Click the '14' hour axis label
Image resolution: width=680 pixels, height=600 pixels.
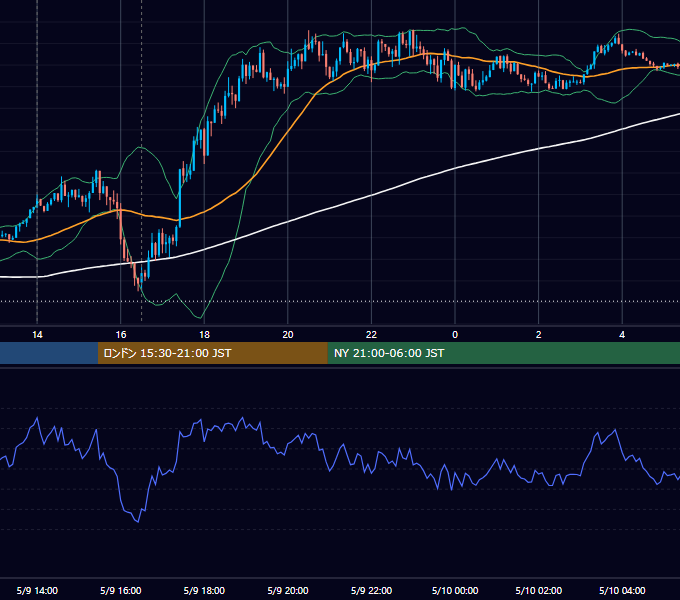pyautogui.click(x=37, y=335)
